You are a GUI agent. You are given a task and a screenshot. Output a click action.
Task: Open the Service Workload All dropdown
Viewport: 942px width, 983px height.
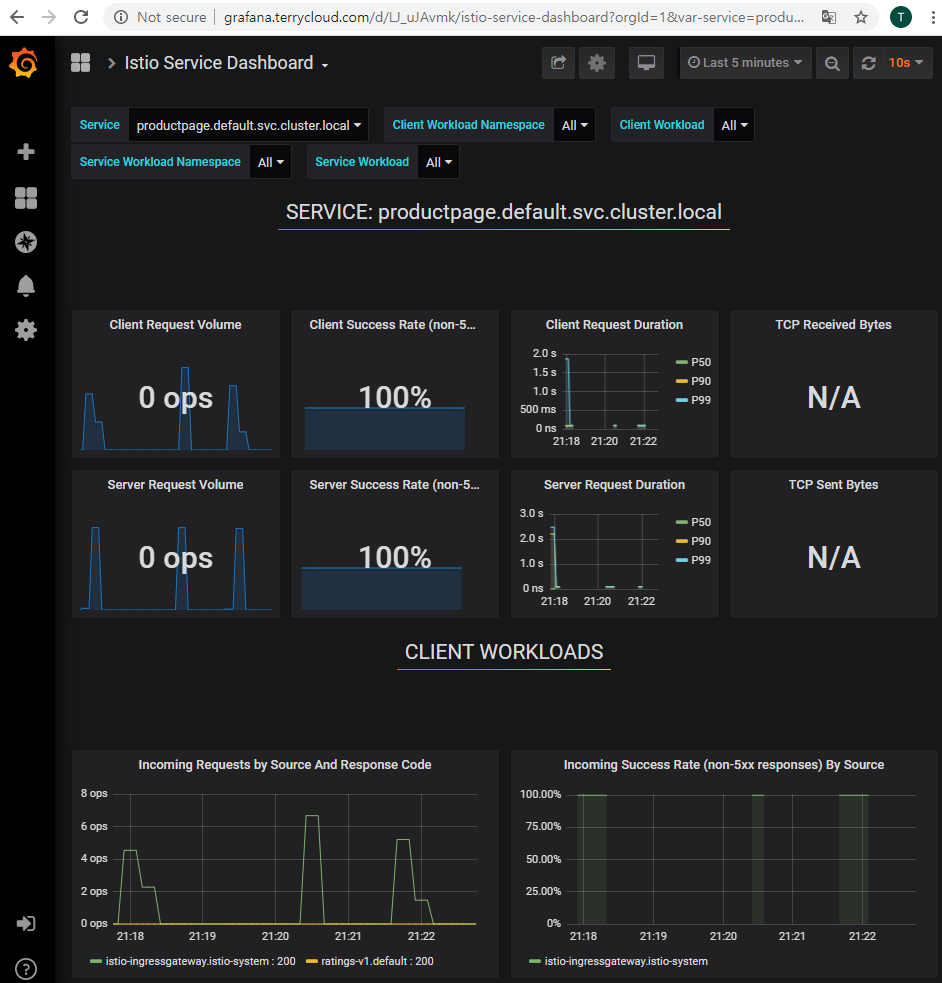point(439,162)
